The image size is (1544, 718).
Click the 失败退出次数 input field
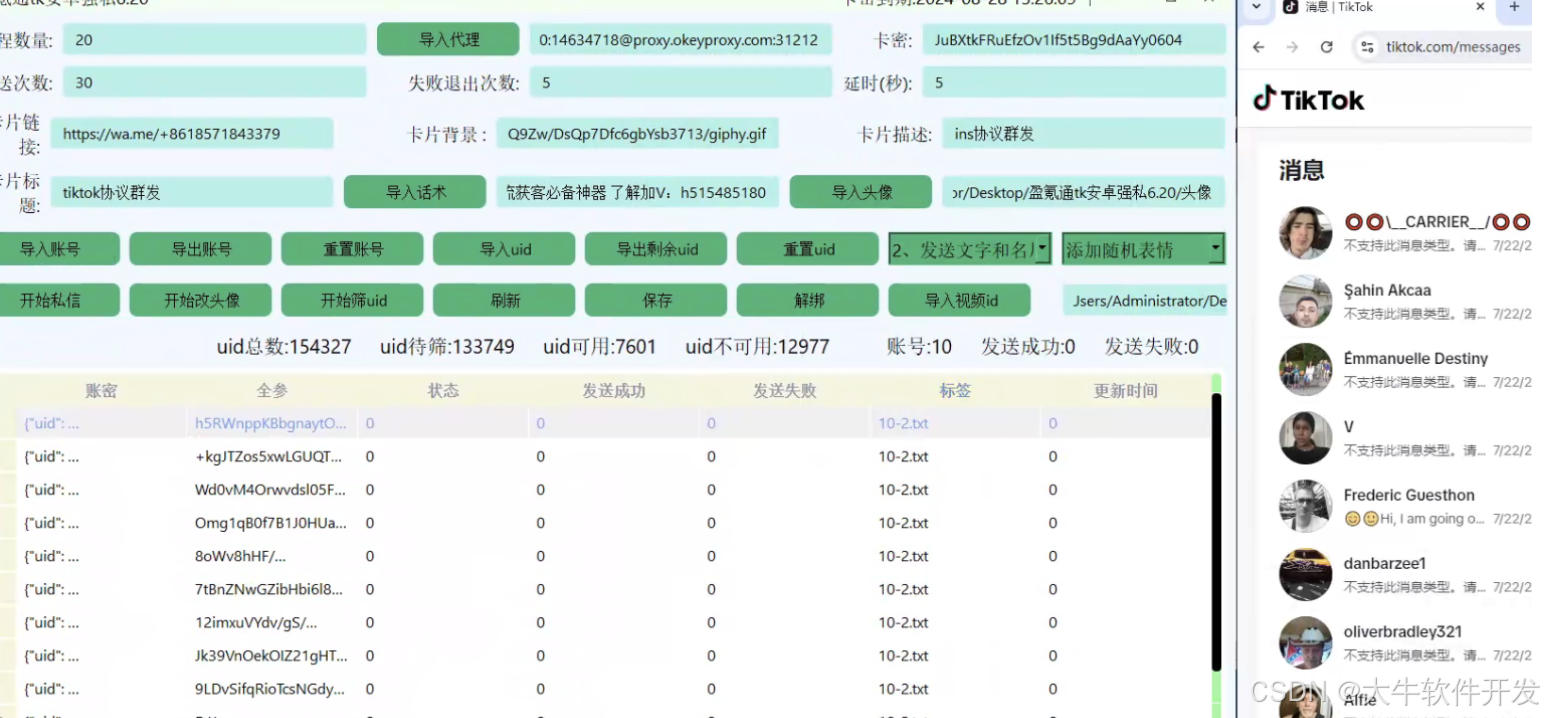(680, 82)
